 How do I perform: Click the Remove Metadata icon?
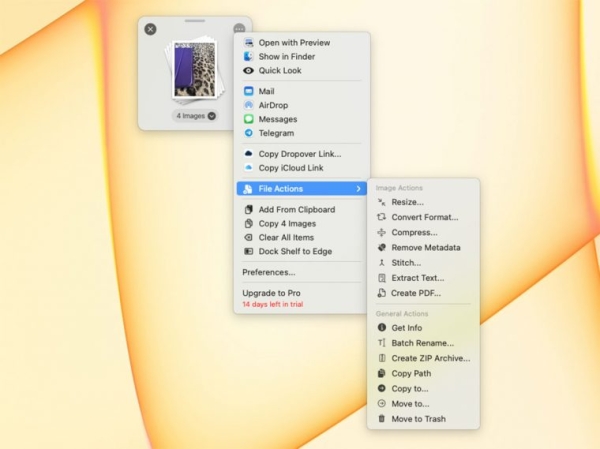point(382,248)
